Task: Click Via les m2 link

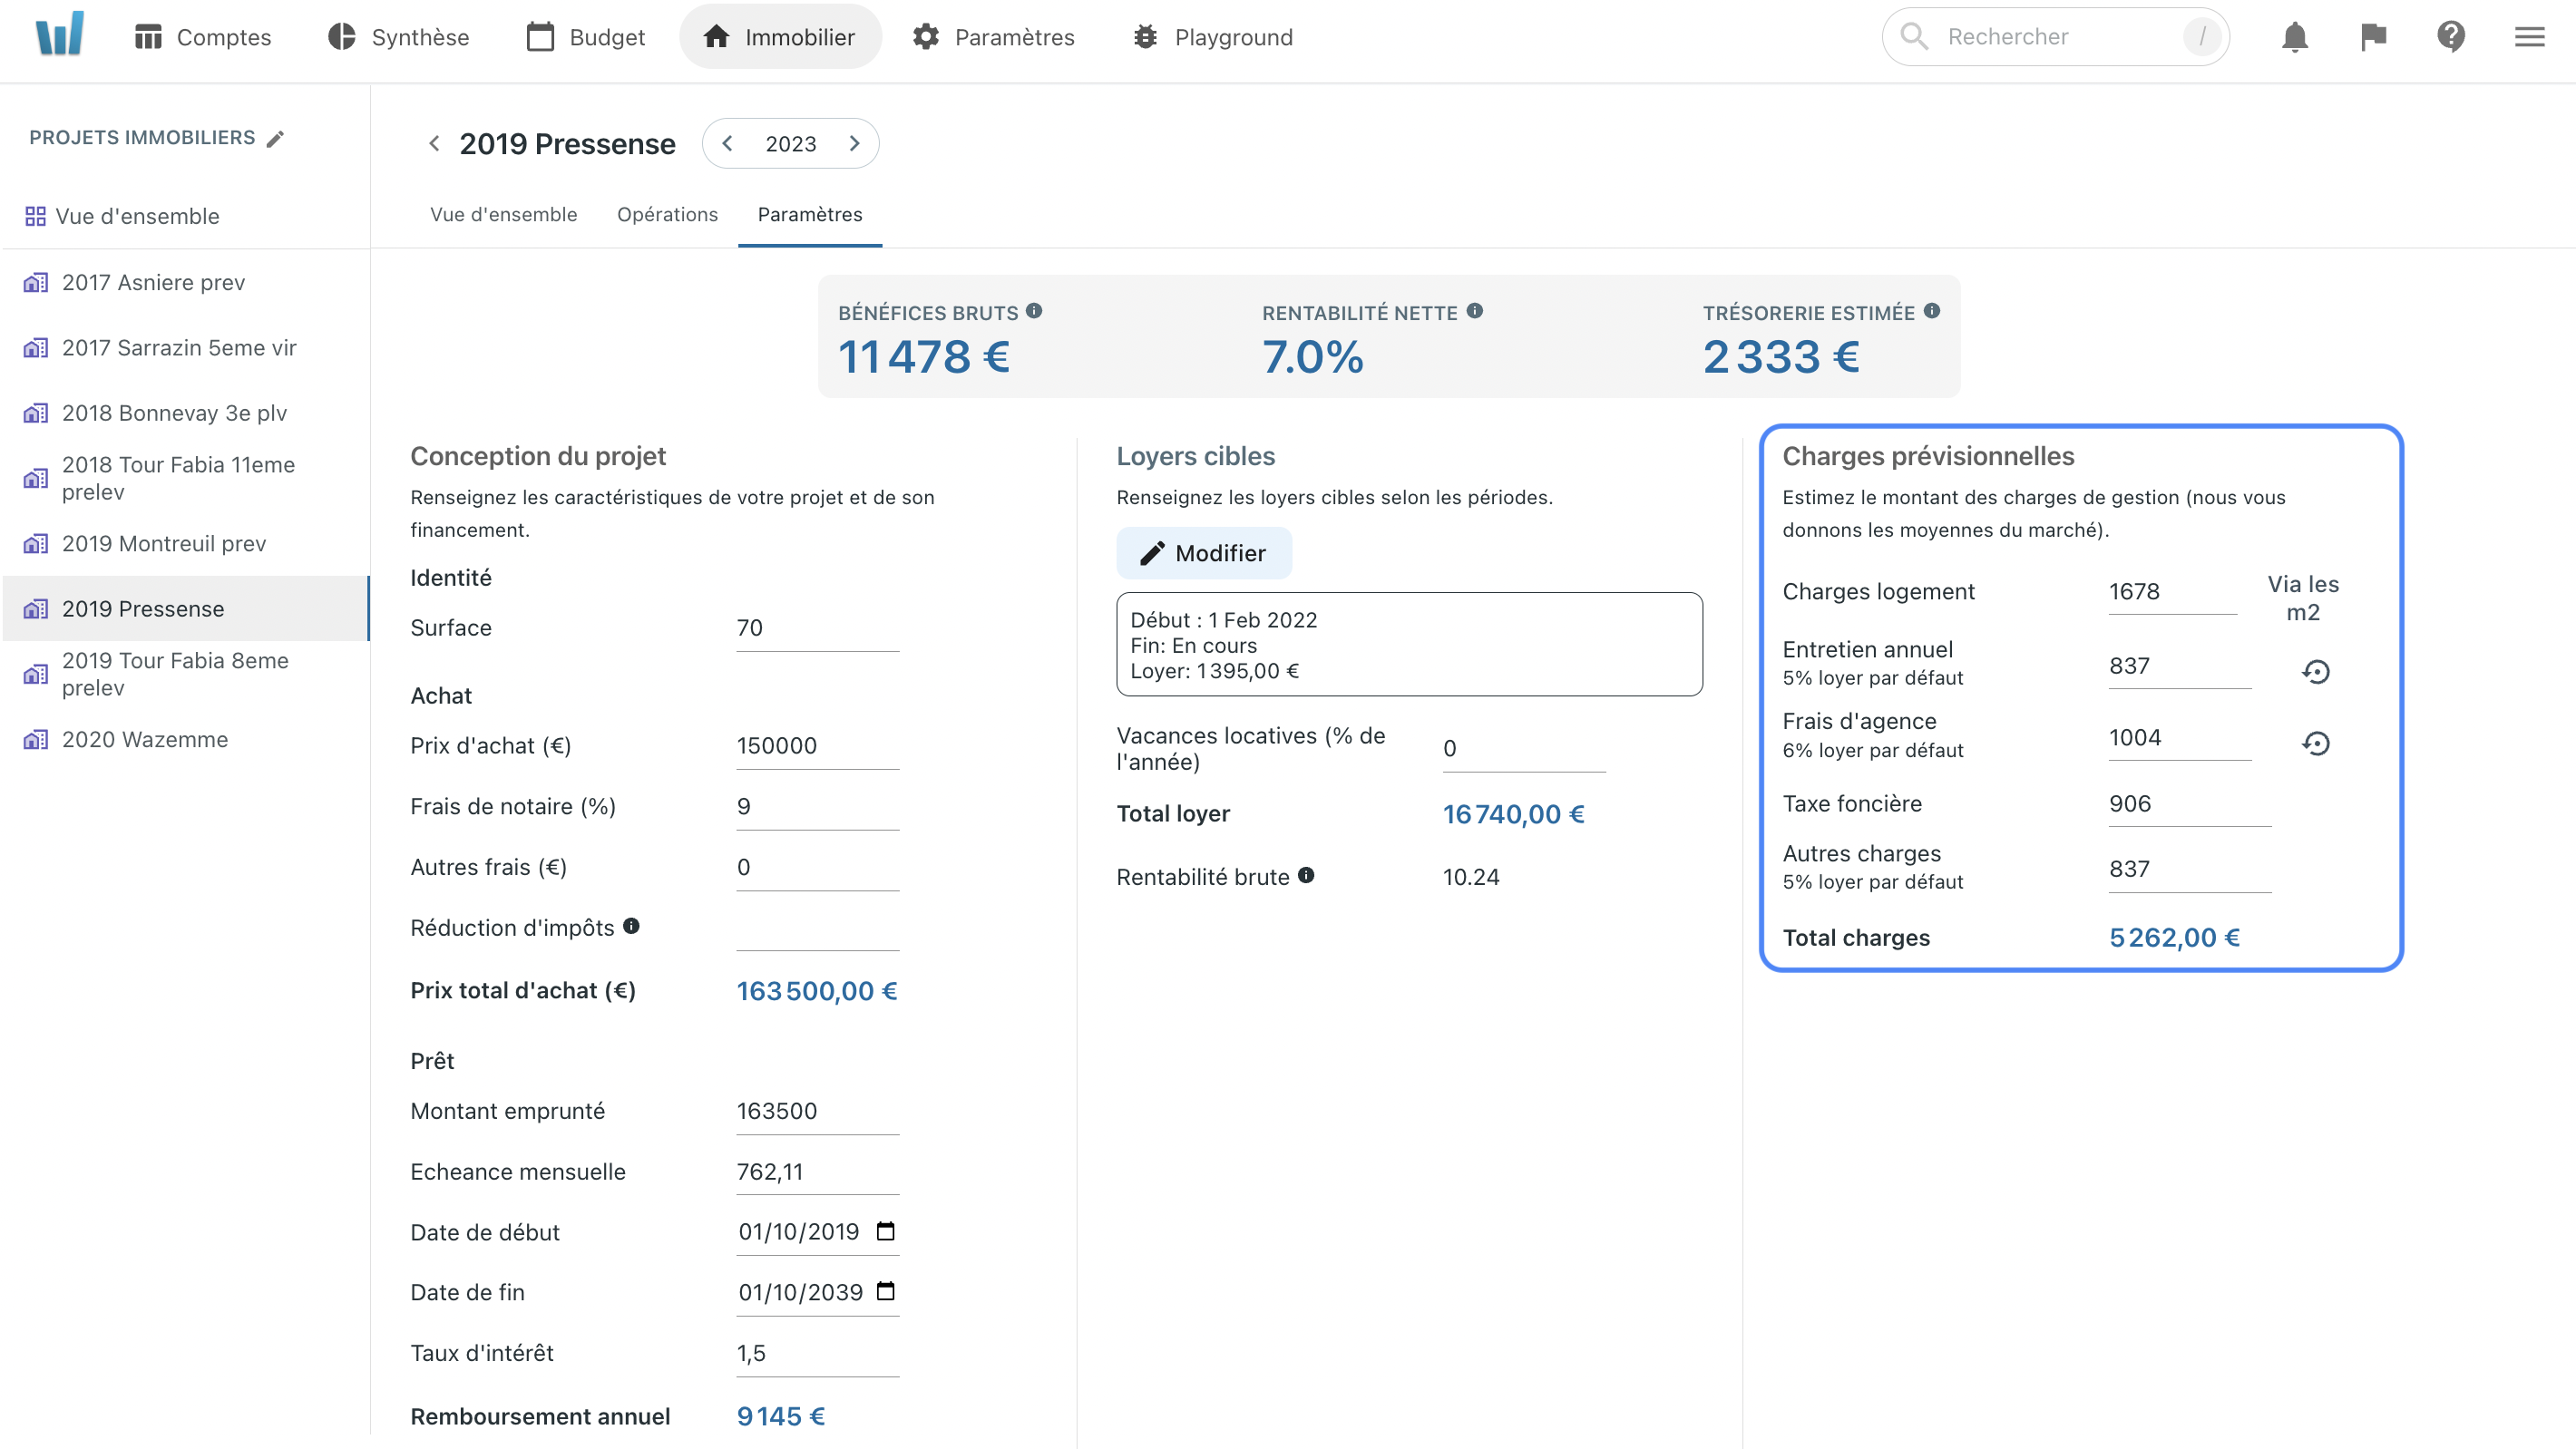Action: 2302,598
